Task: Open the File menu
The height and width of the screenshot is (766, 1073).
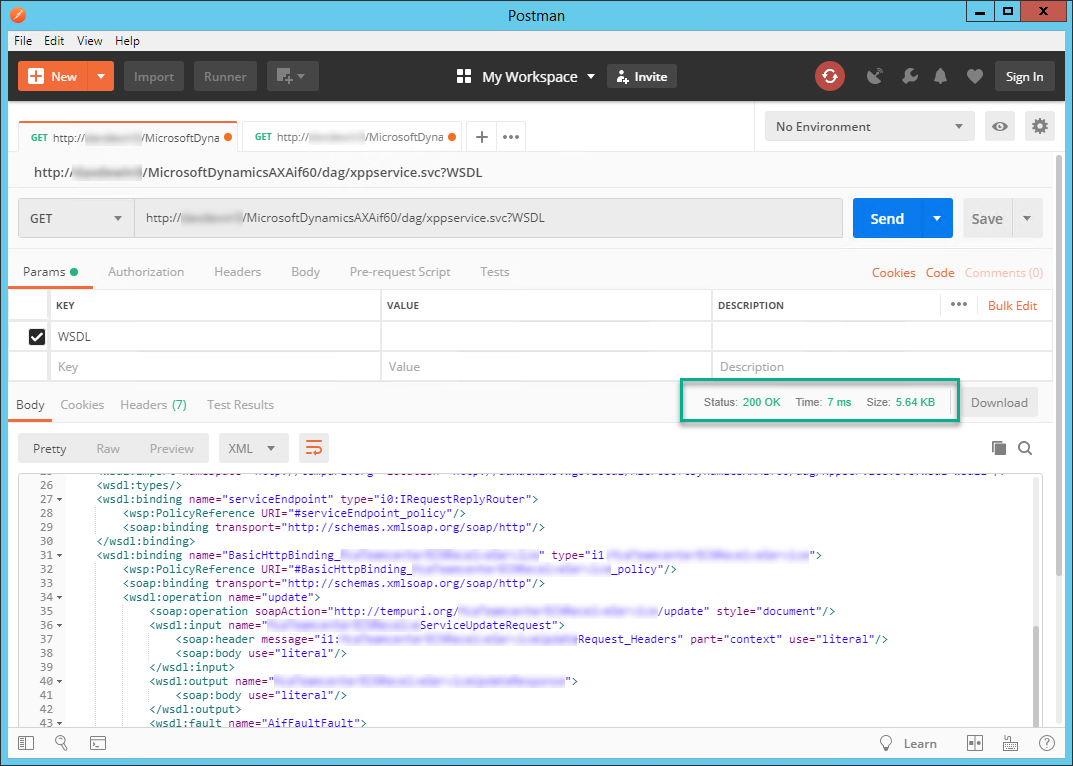Action: tap(23, 40)
